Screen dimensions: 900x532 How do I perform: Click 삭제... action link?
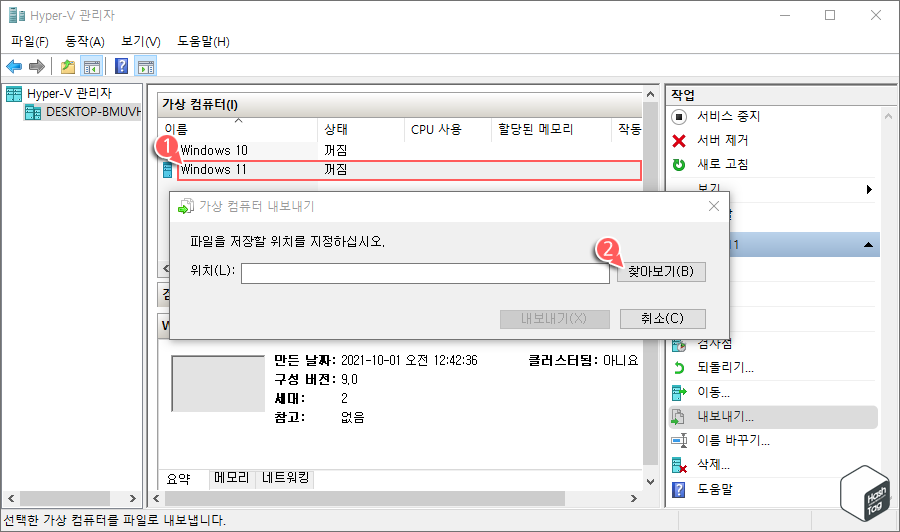(713, 465)
